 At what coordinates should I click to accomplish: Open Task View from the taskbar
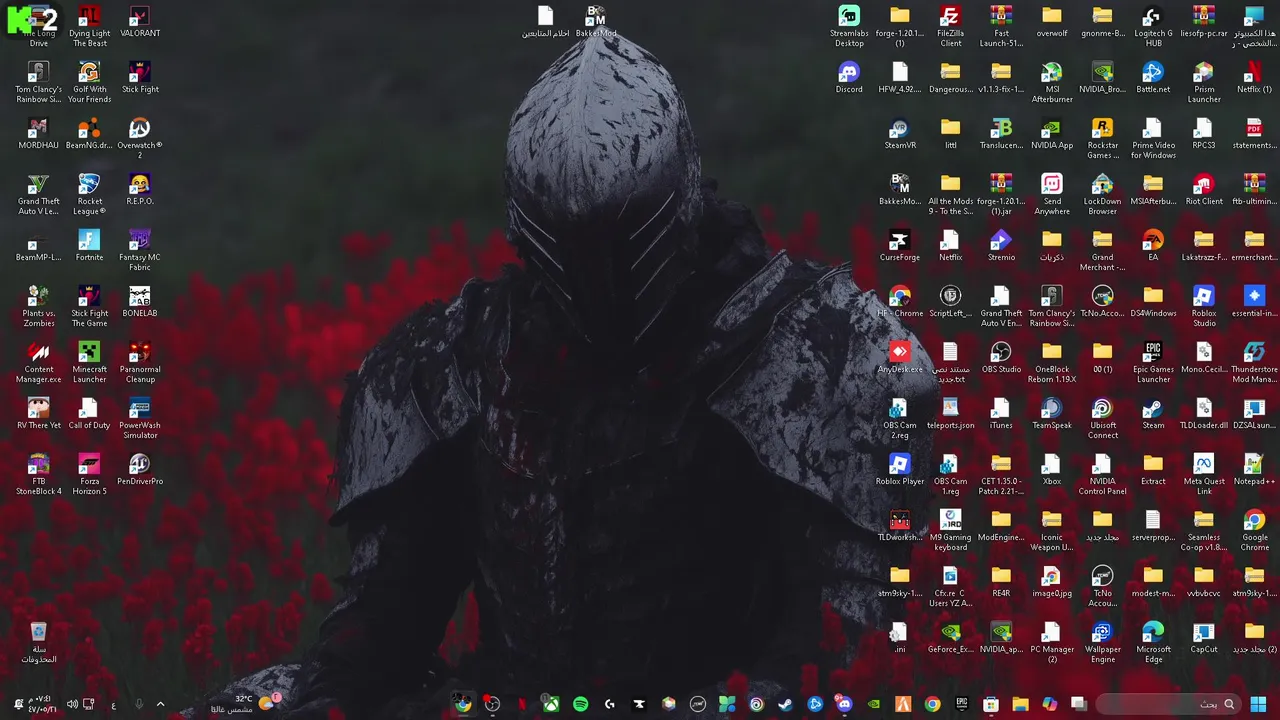(x=1079, y=704)
